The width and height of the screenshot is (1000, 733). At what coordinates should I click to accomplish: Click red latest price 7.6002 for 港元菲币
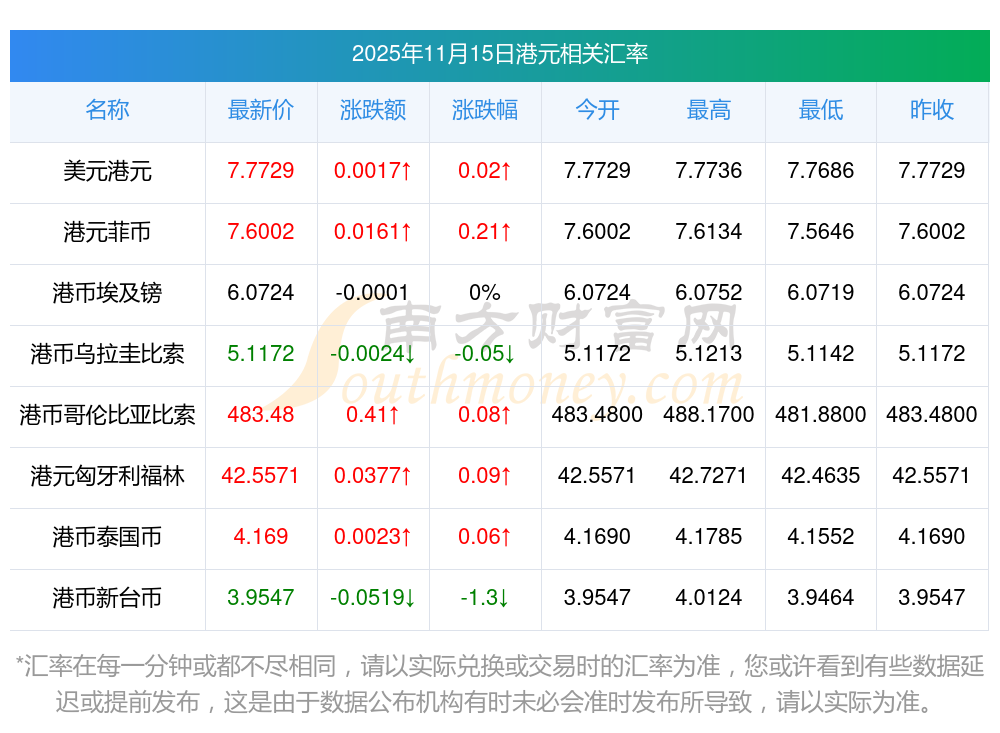[x=261, y=232]
